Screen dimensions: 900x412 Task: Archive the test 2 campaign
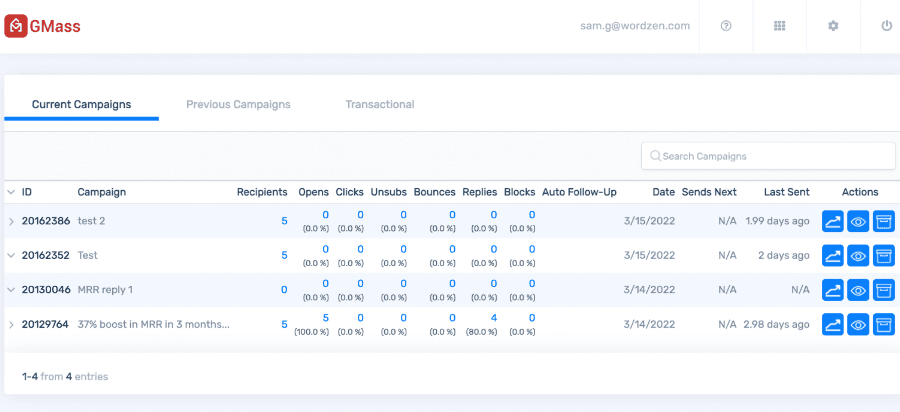[884, 221]
